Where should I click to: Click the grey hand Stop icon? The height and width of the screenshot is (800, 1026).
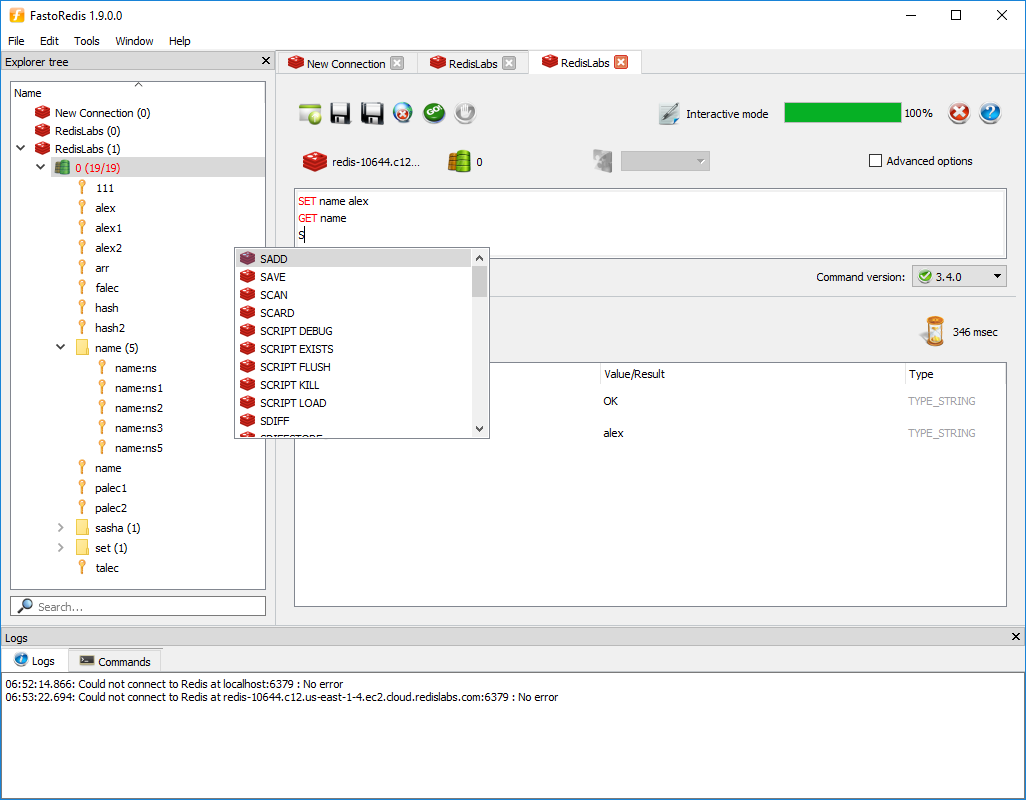(x=465, y=113)
